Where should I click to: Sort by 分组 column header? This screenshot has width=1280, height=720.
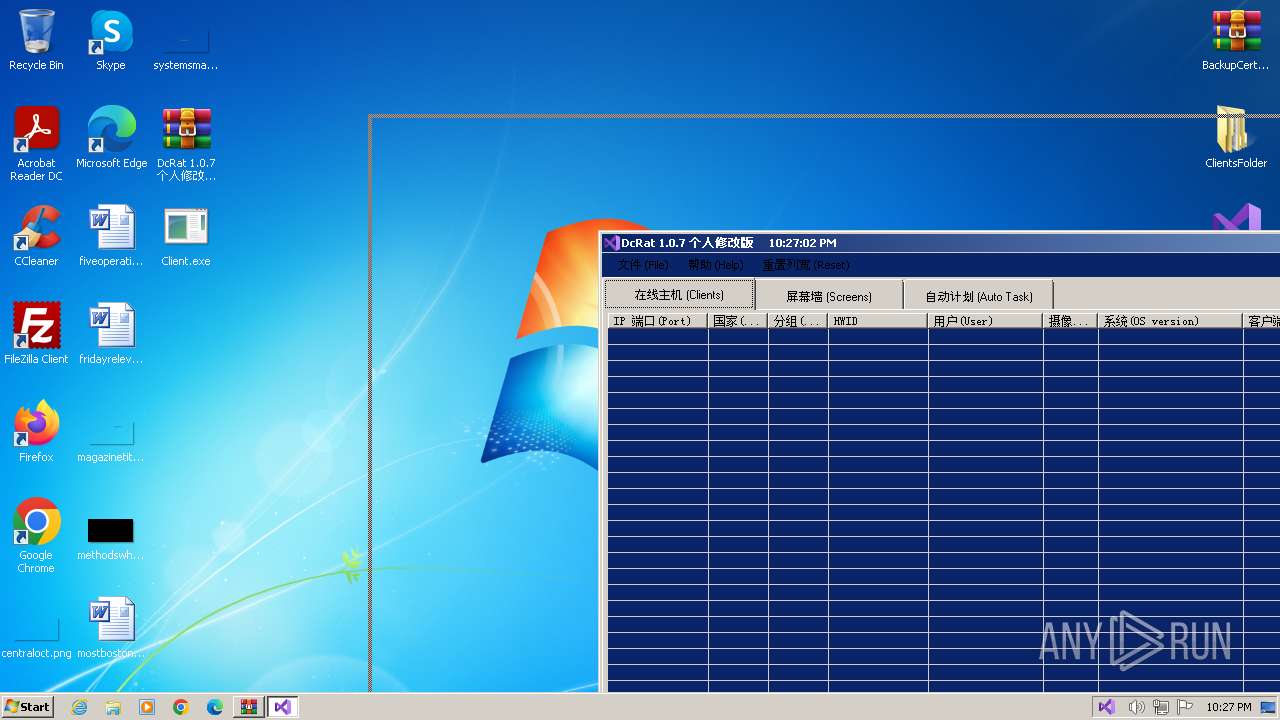tap(798, 321)
